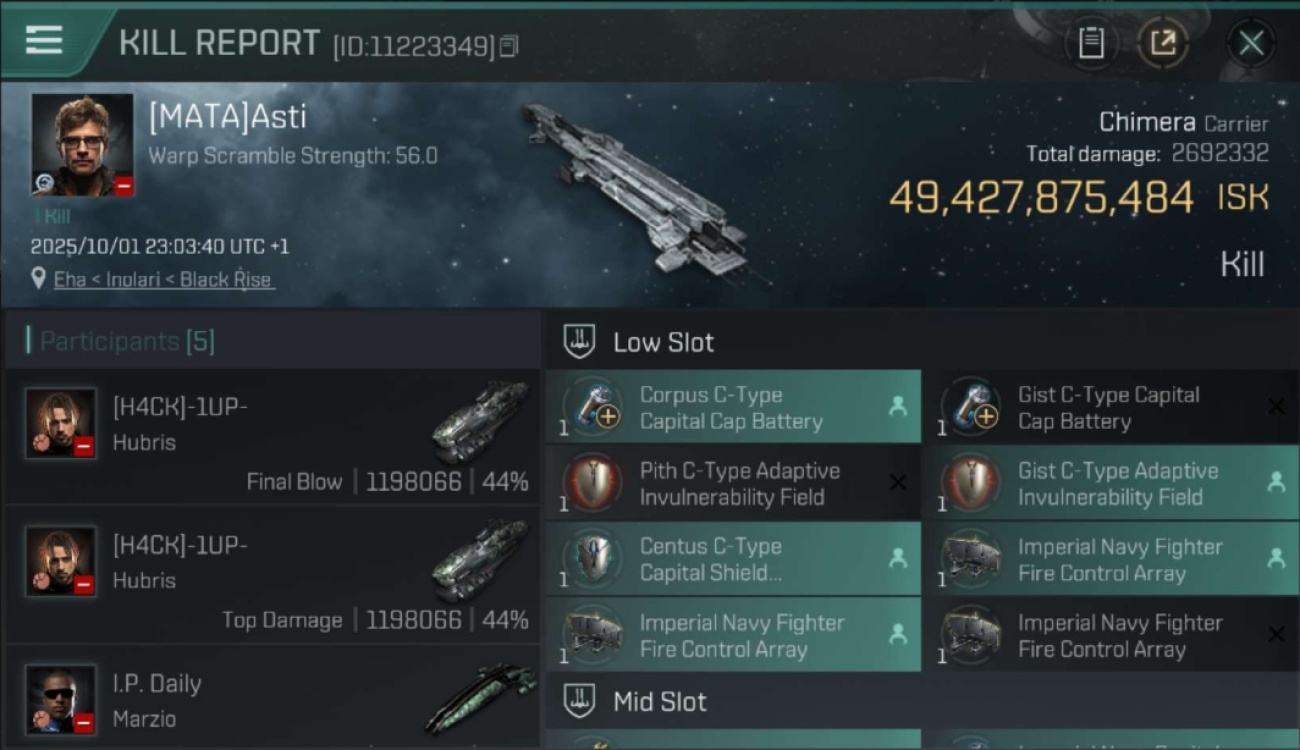This screenshot has width=1300, height=750.
Task: Click the location pin icon
Action: (38, 279)
